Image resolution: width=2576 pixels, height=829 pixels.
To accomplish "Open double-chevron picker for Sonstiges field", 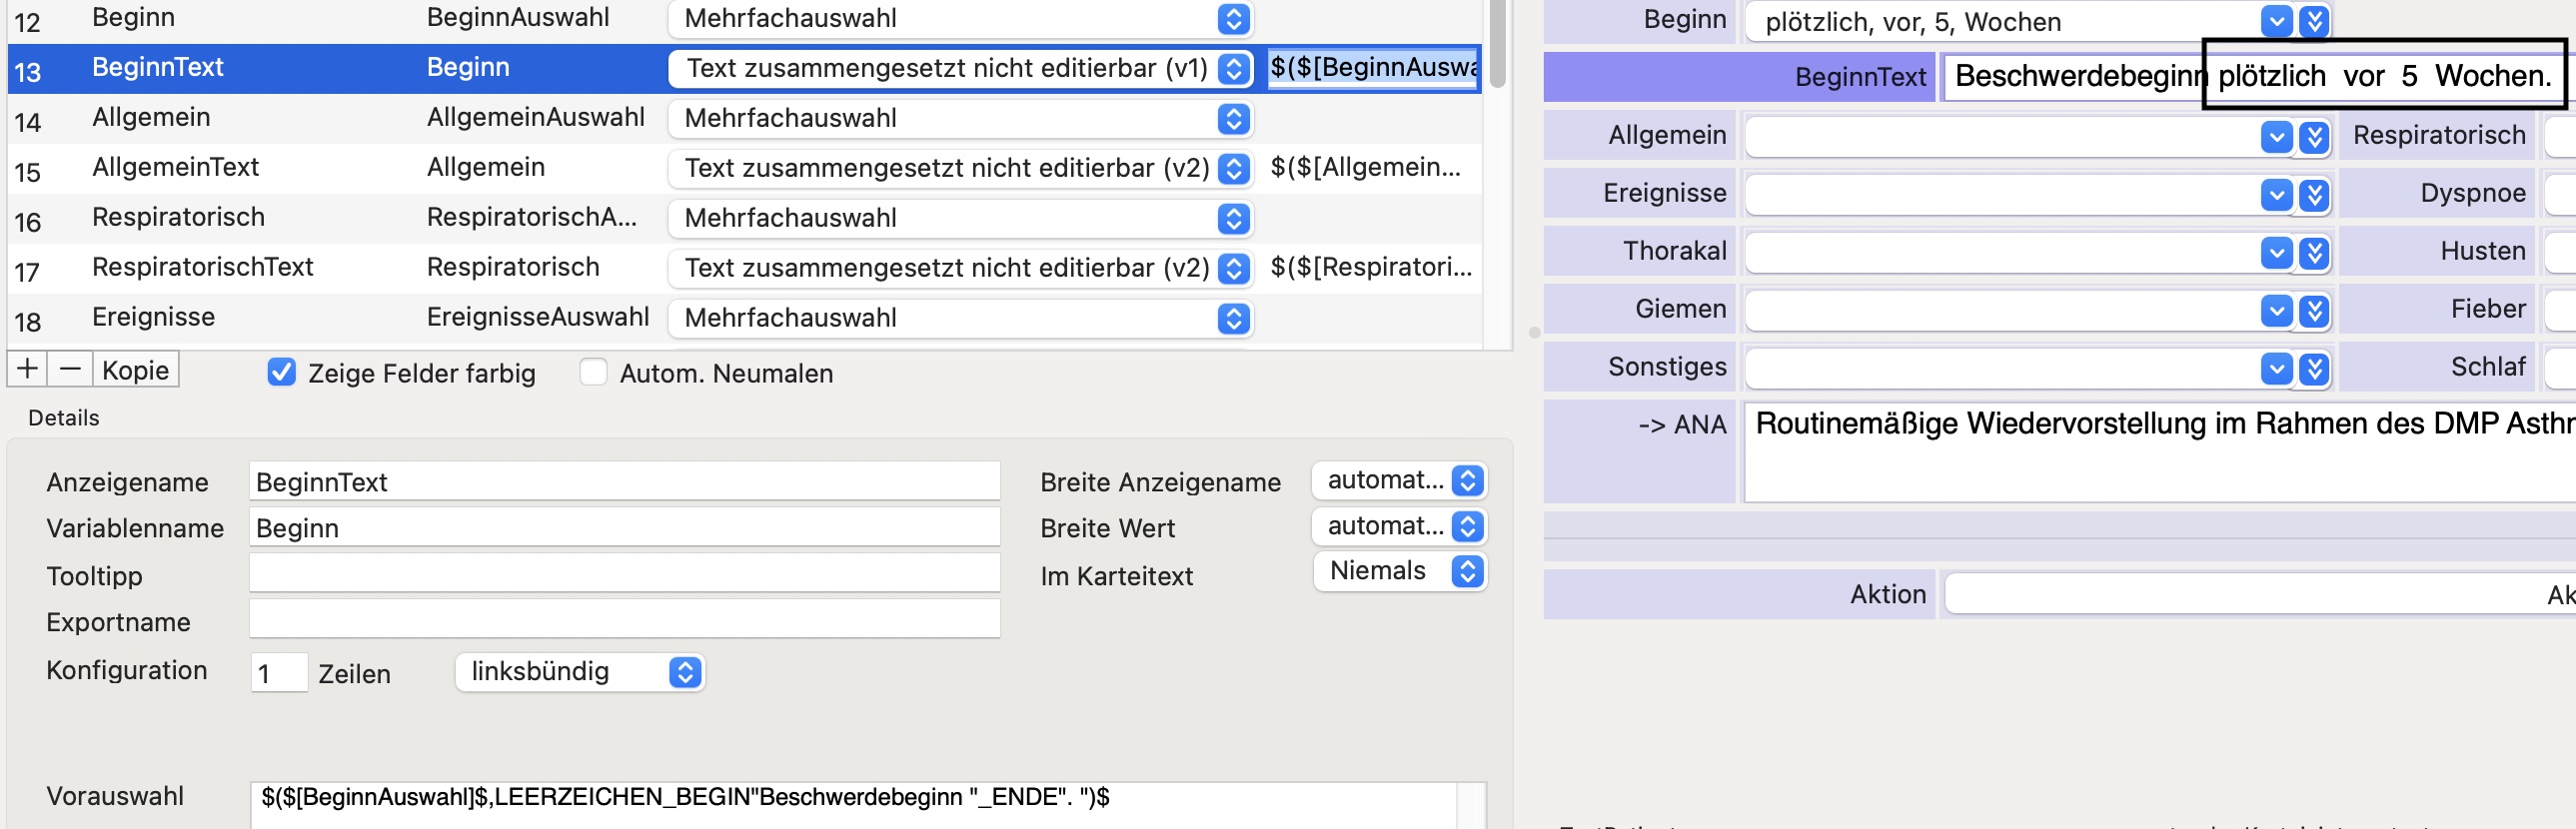I will tap(2314, 369).
